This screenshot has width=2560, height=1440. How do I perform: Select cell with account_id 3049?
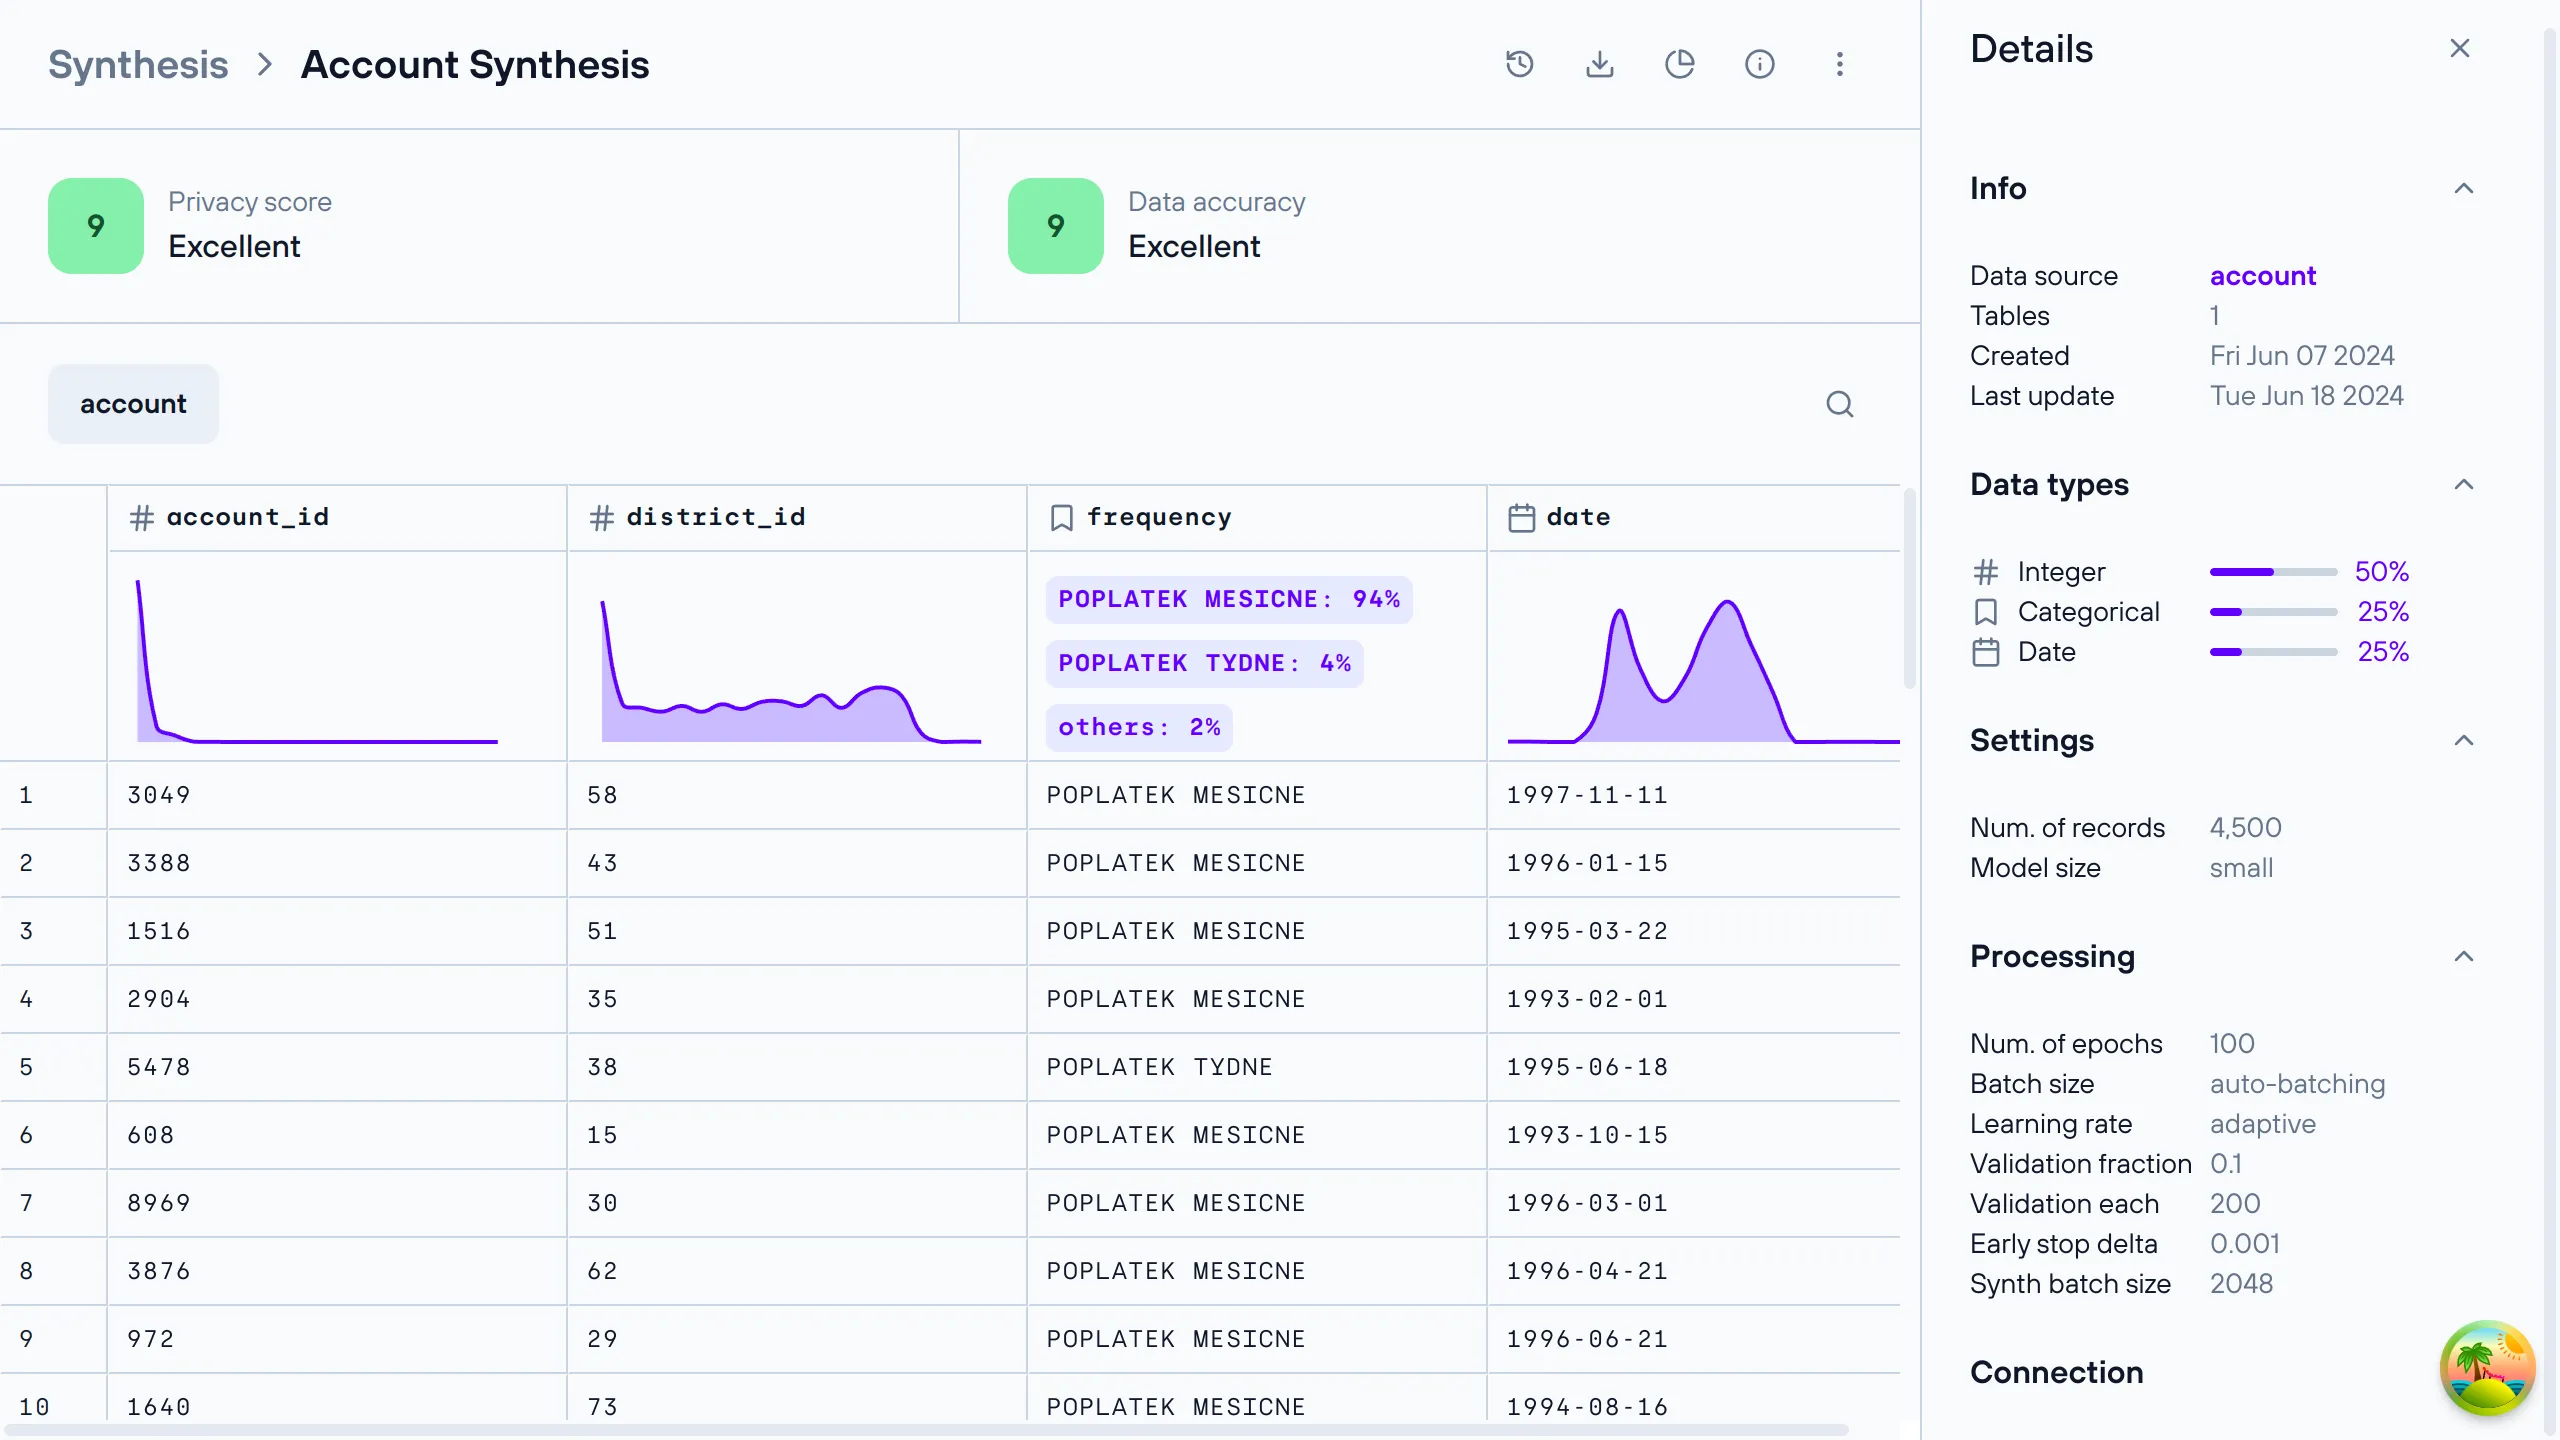click(337, 796)
